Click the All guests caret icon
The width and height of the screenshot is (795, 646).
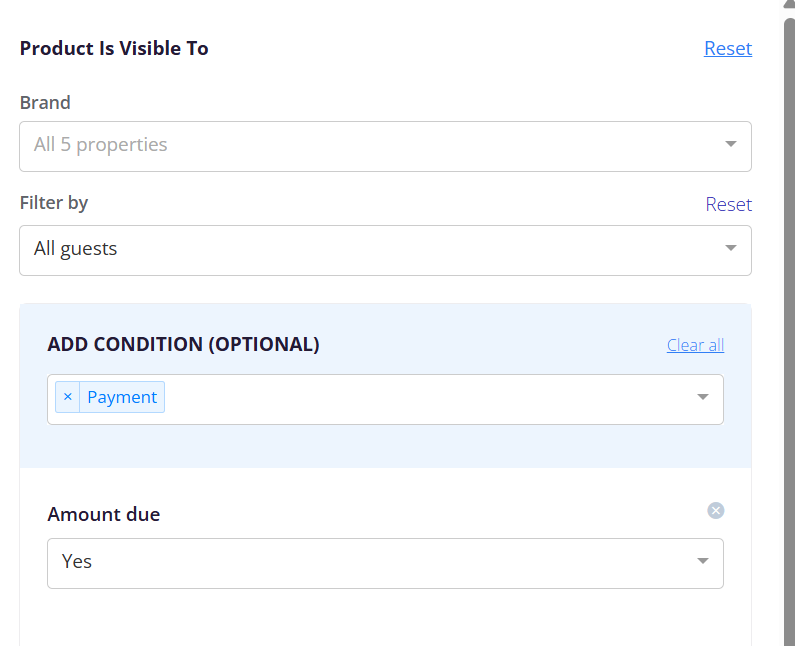[730, 248]
